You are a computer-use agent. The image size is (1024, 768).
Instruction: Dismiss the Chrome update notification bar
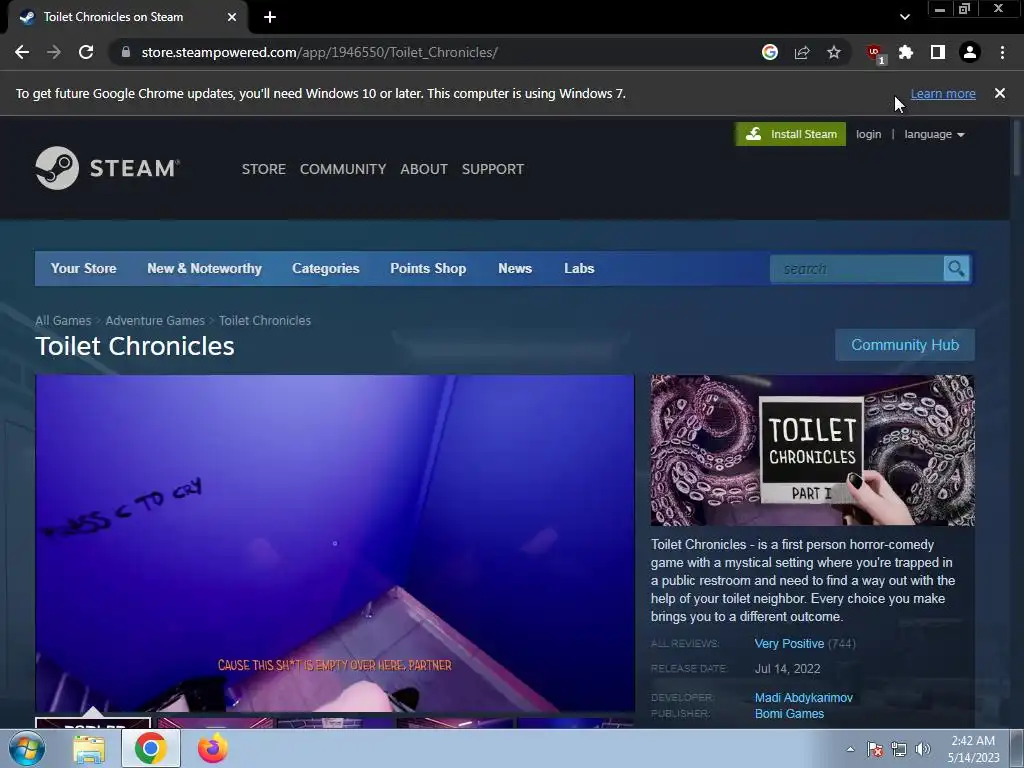click(x=1000, y=93)
